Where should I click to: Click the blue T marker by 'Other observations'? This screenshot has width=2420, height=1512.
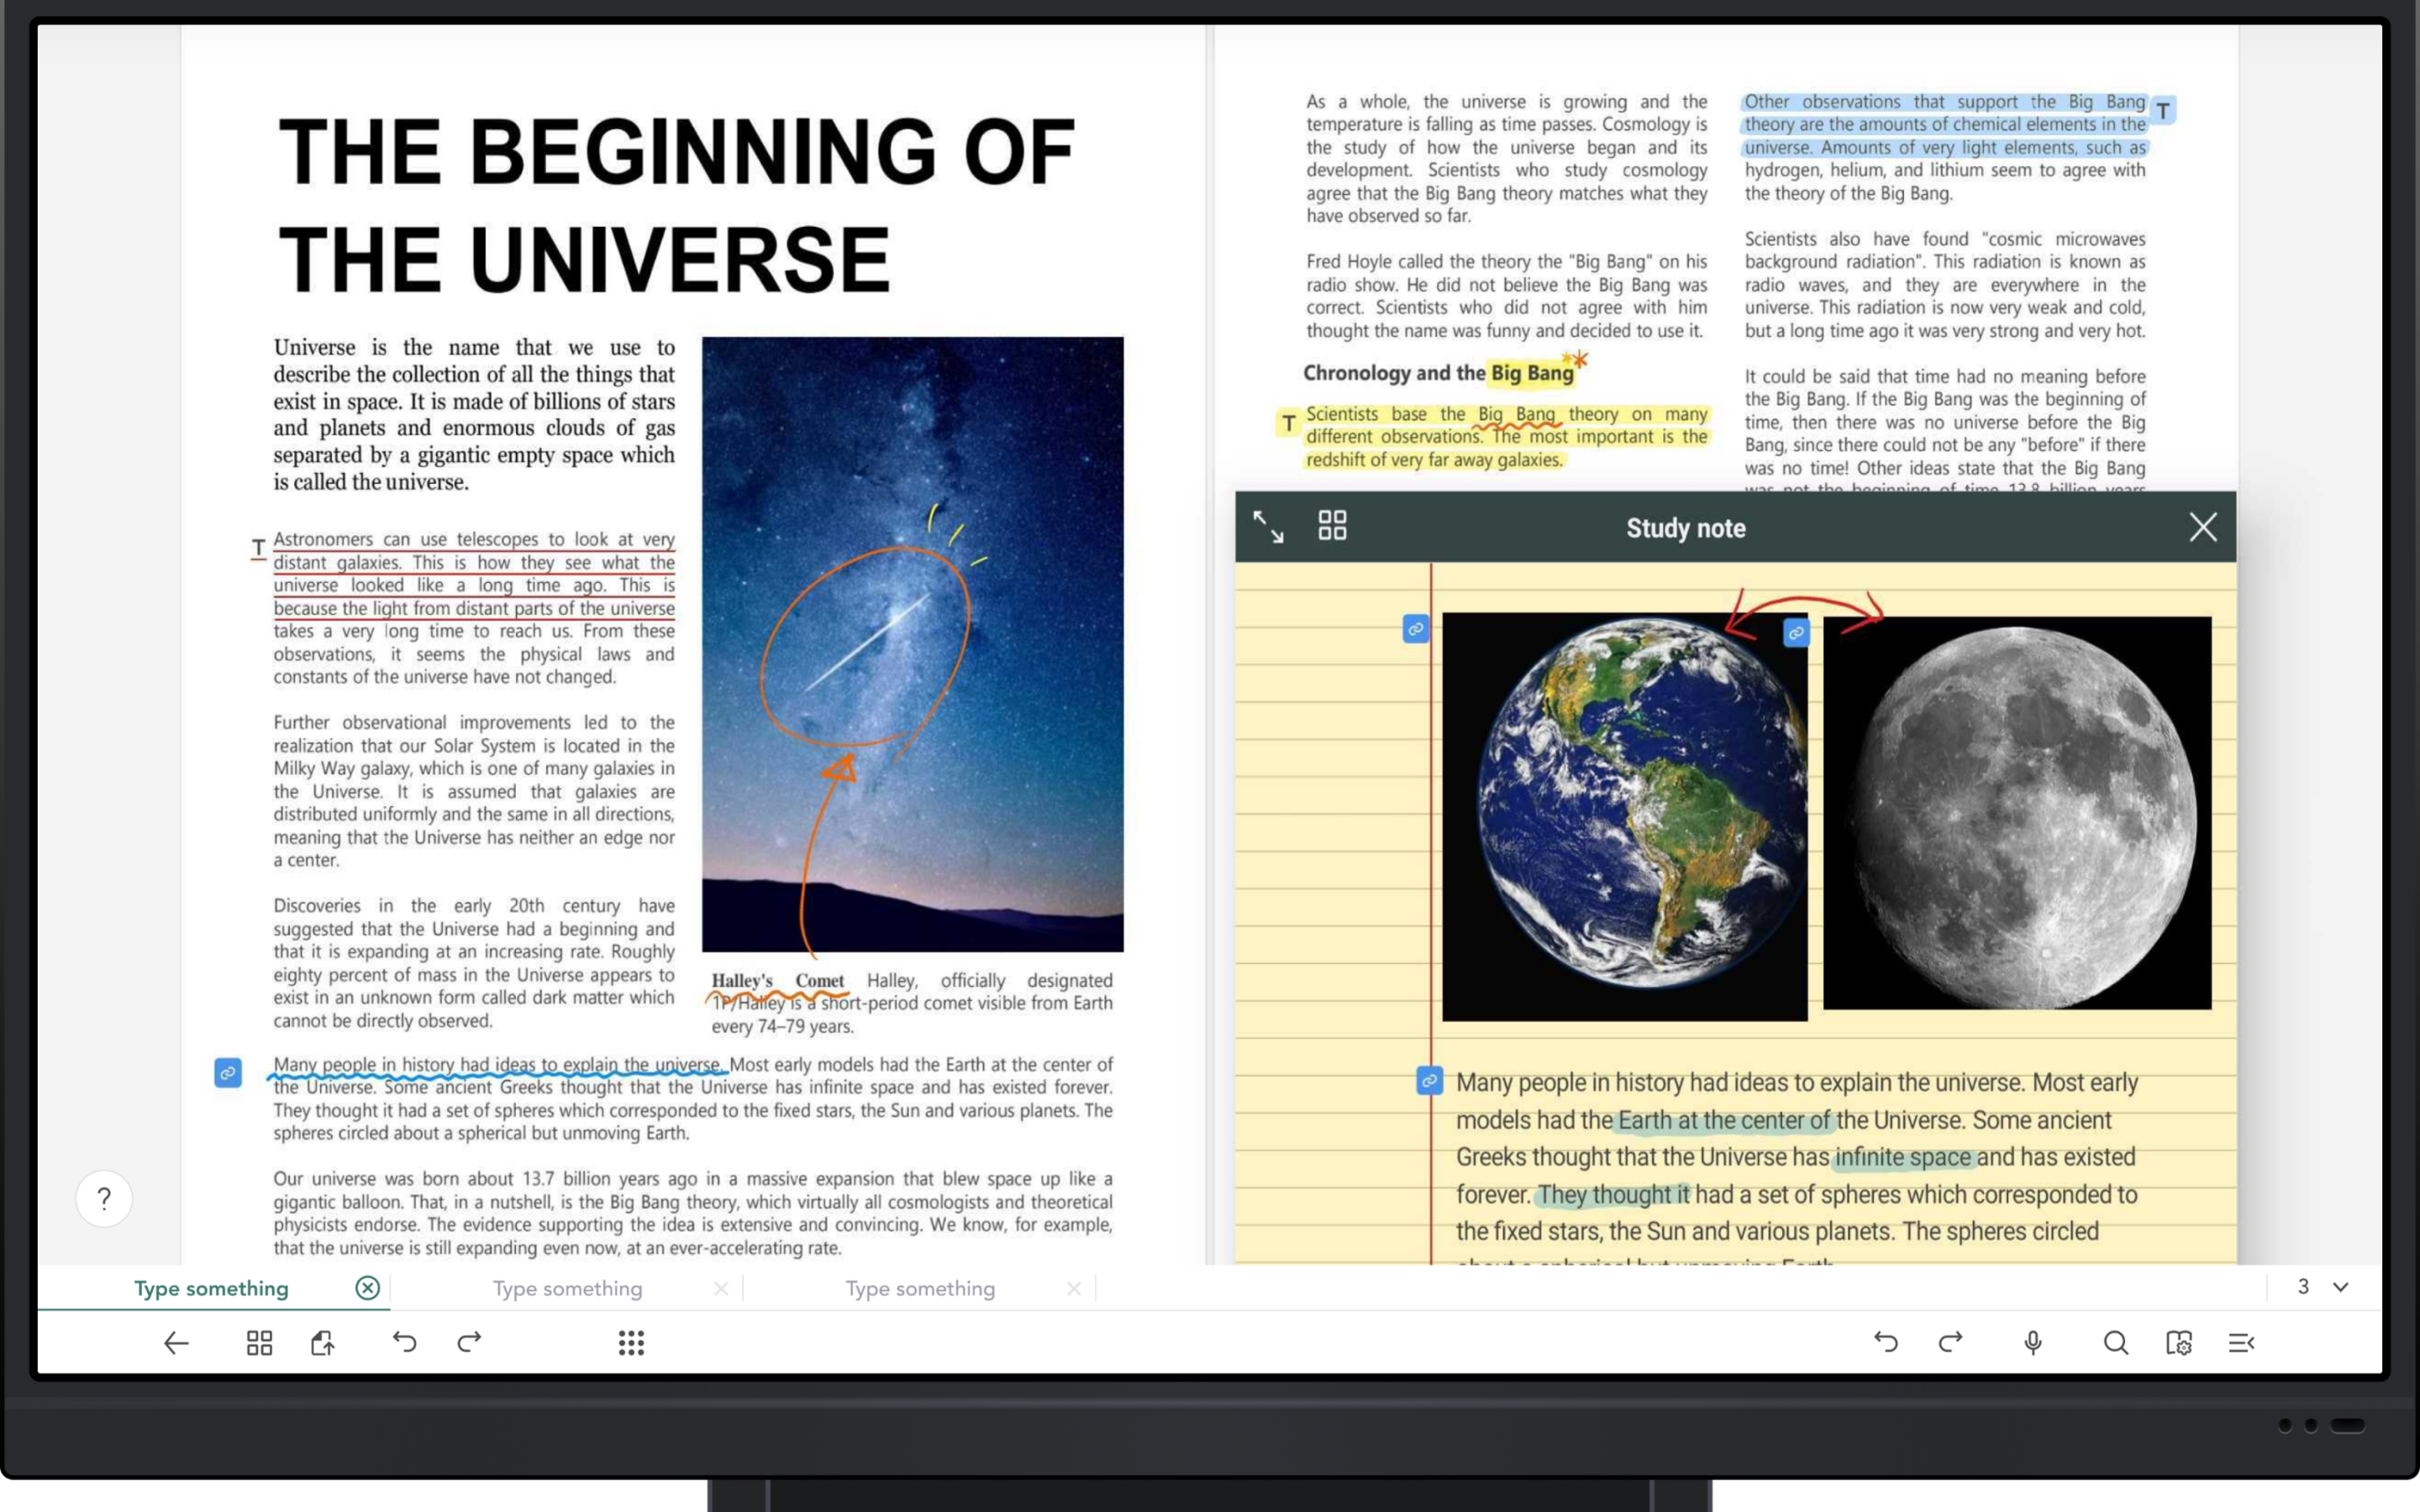[x=2163, y=110]
